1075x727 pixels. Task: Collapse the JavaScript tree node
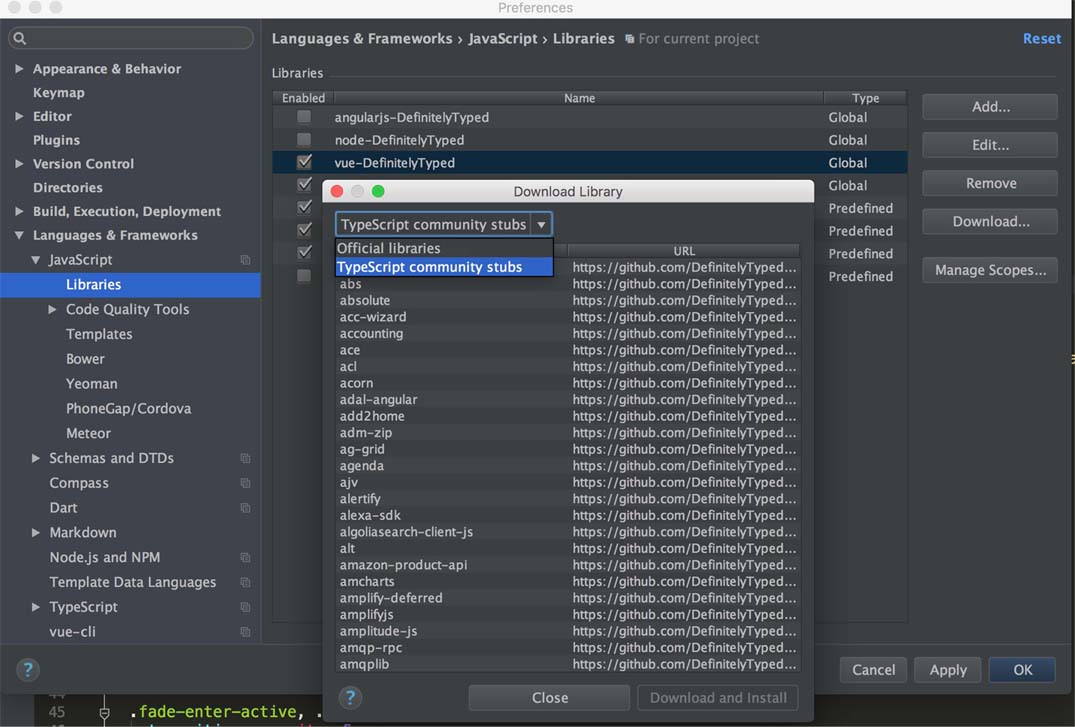[36, 260]
